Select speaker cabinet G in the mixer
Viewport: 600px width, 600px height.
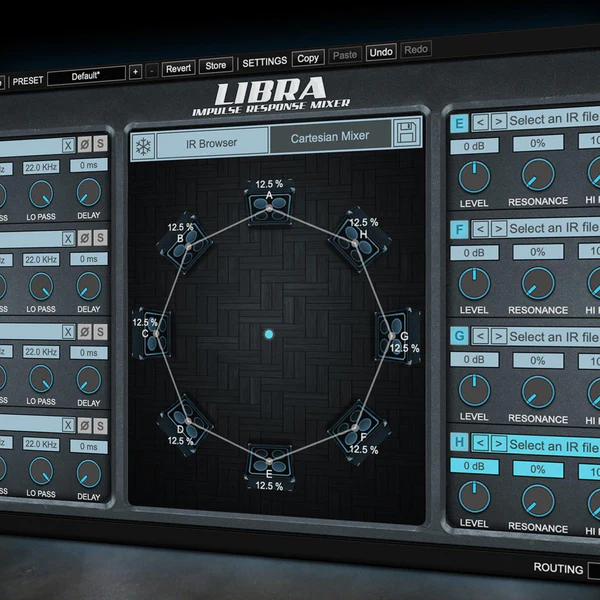398,336
